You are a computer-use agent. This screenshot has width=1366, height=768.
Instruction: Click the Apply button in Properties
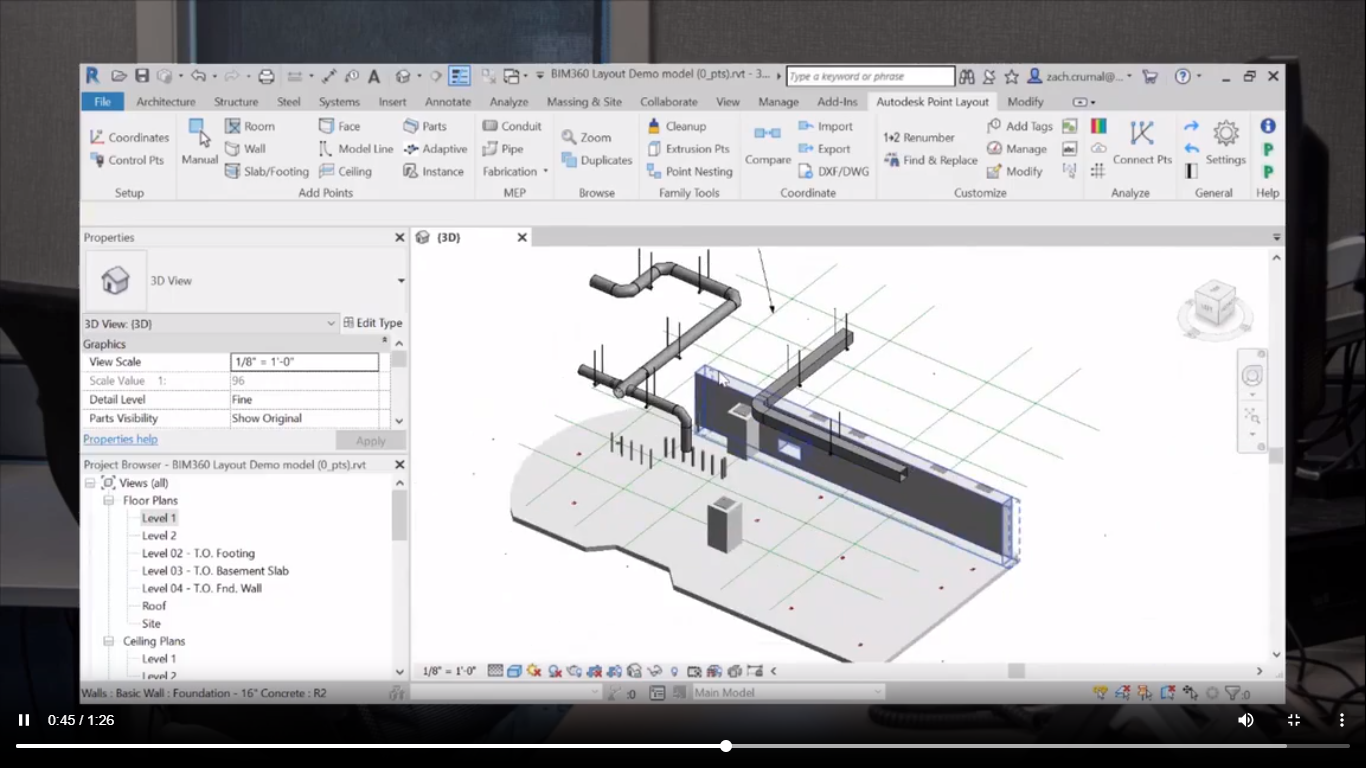click(371, 441)
